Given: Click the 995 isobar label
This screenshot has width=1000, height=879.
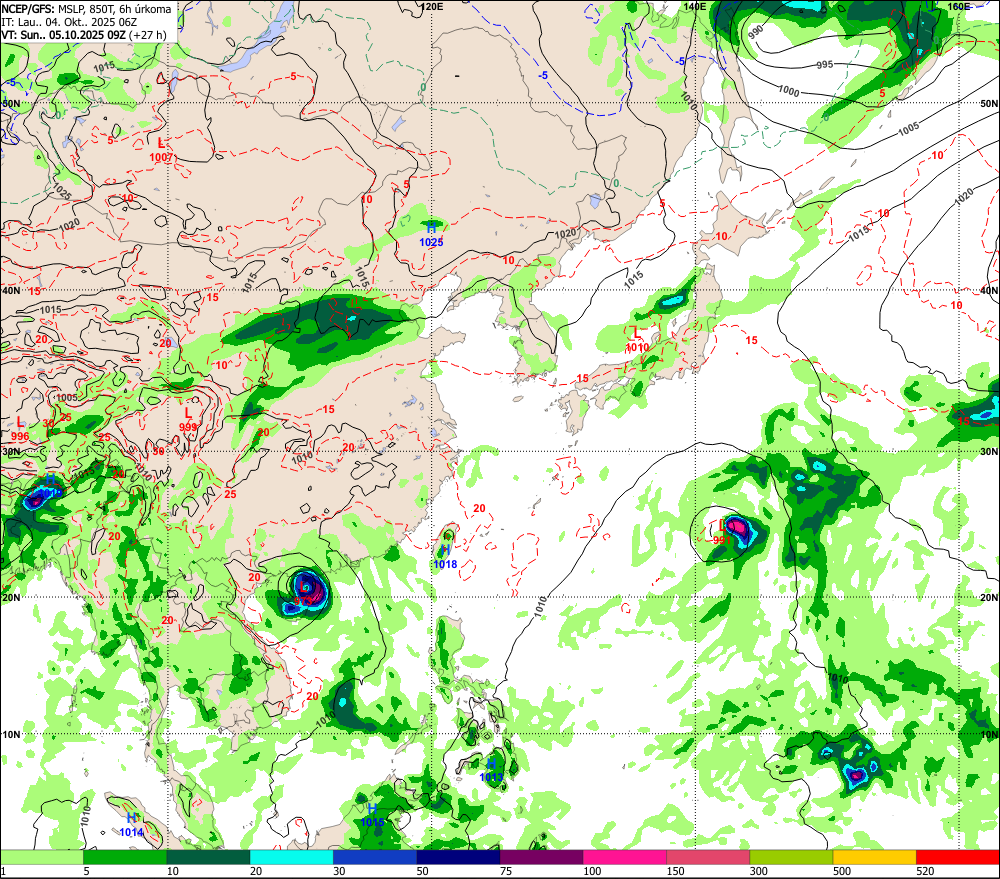Looking at the screenshot, I should (825, 64).
